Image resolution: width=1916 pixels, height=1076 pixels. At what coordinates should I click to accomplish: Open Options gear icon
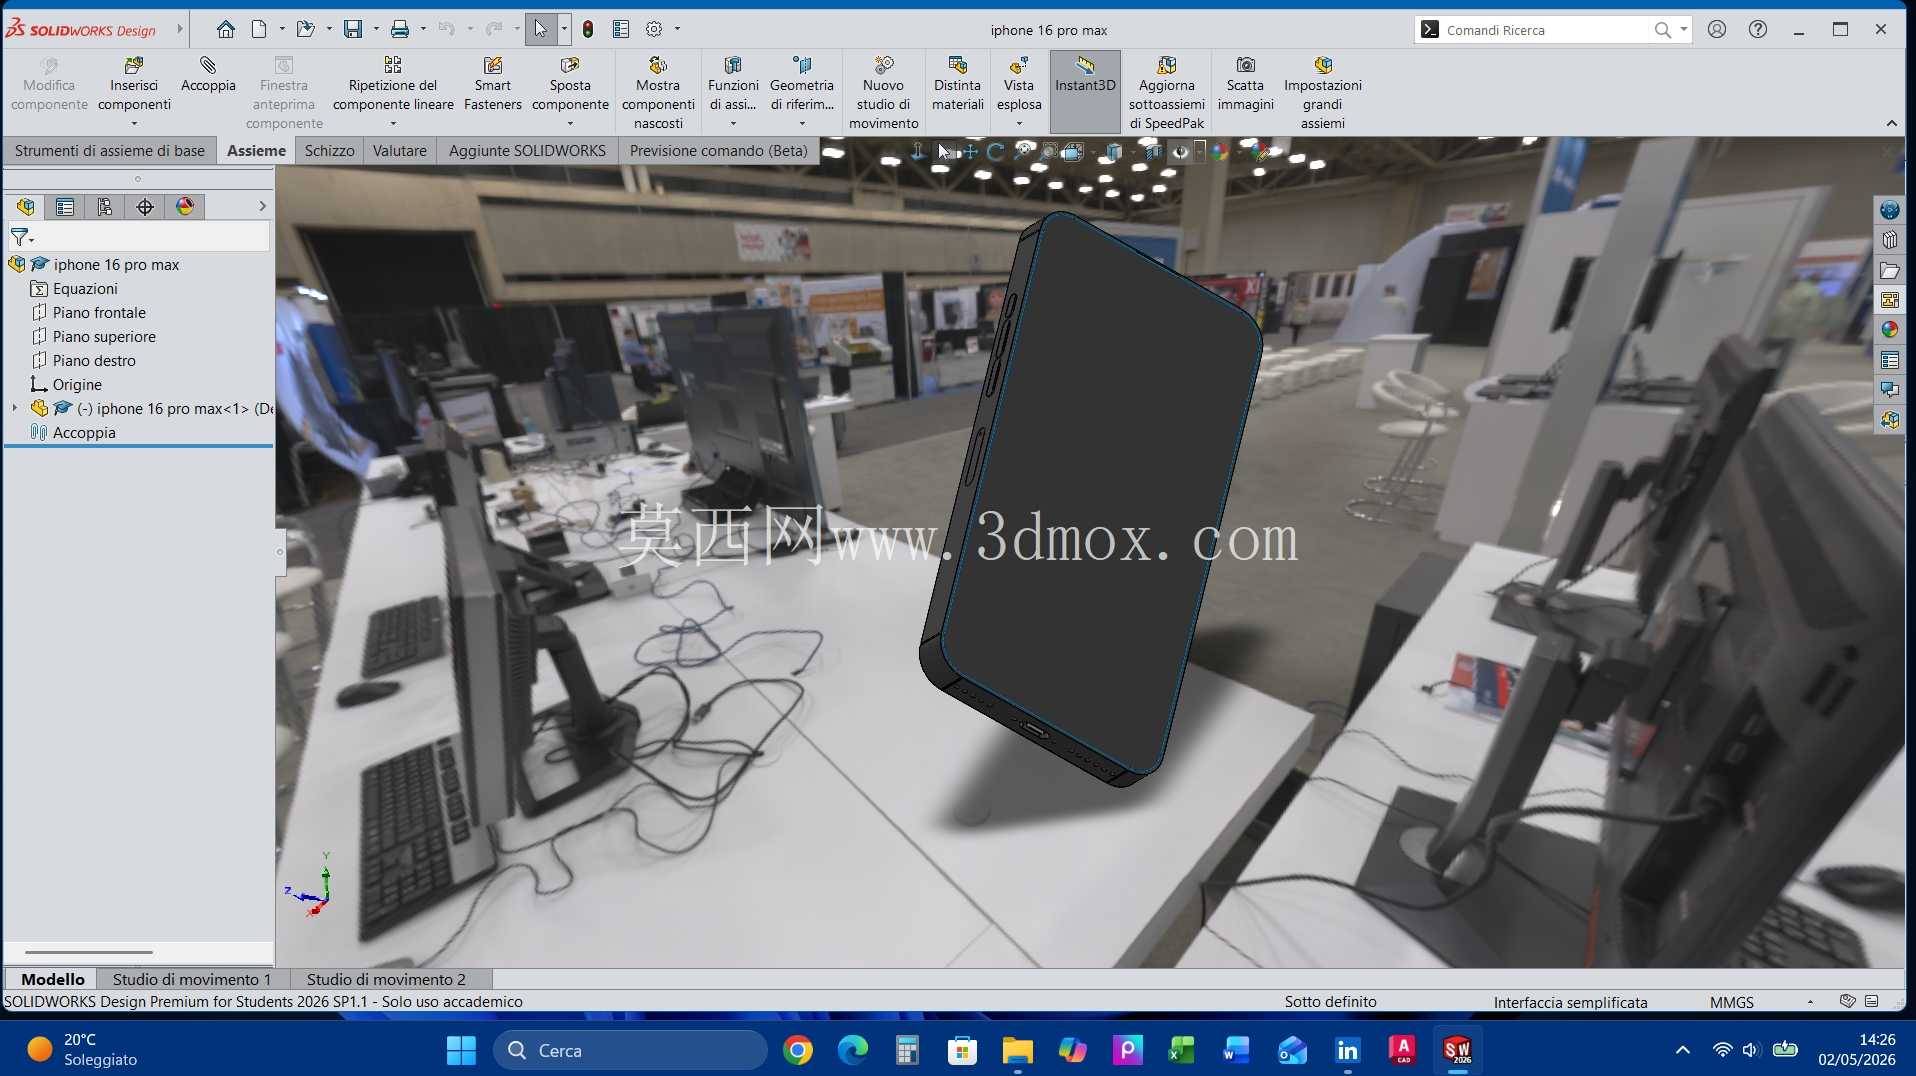click(x=654, y=29)
